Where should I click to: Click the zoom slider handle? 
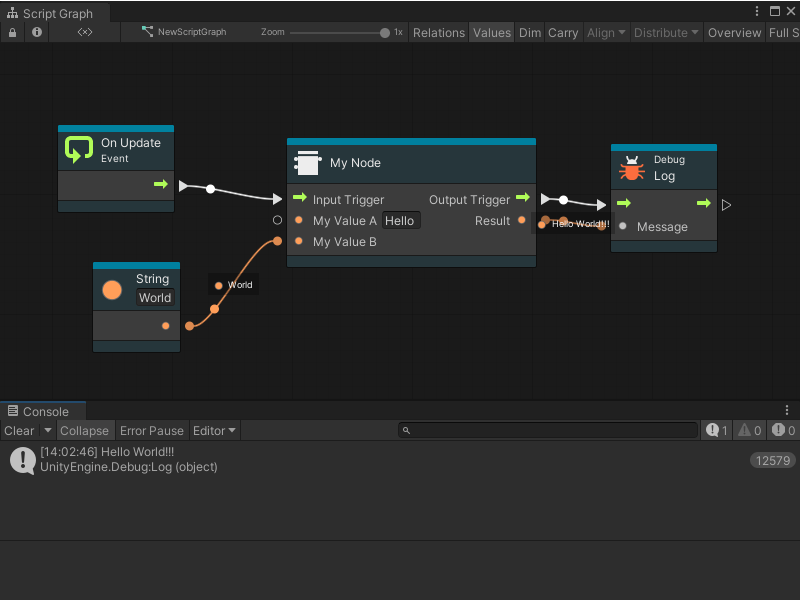[385, 32]
